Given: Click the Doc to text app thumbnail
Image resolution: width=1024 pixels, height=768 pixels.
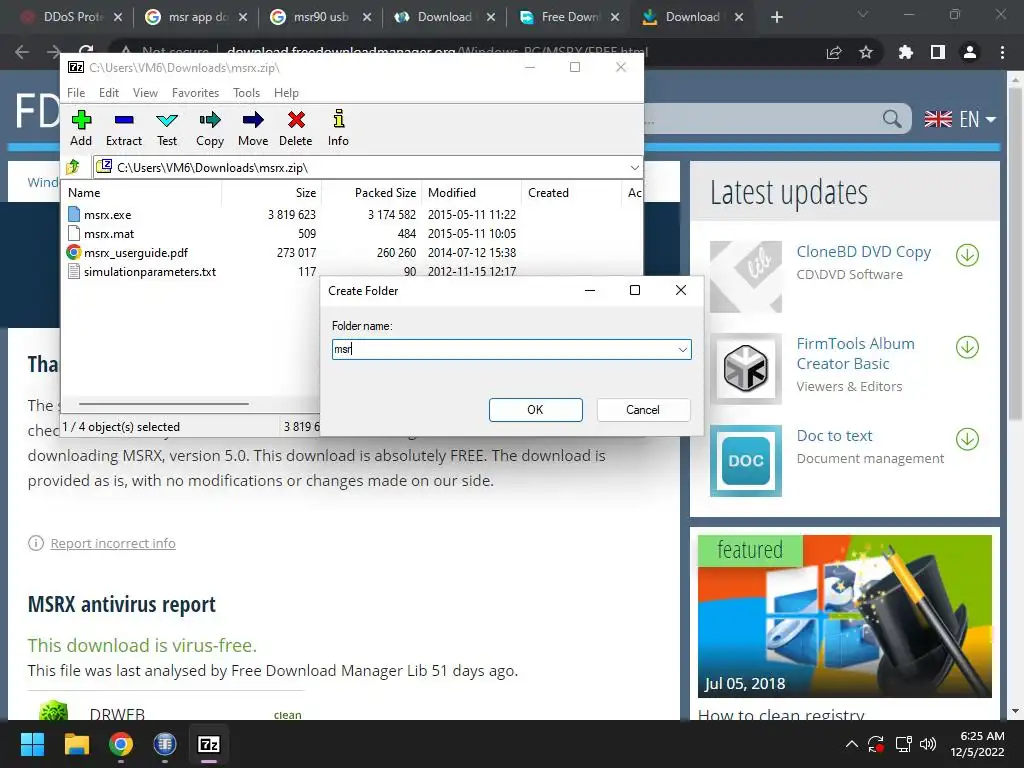Looking at the screenshot, I should [746, 460].
